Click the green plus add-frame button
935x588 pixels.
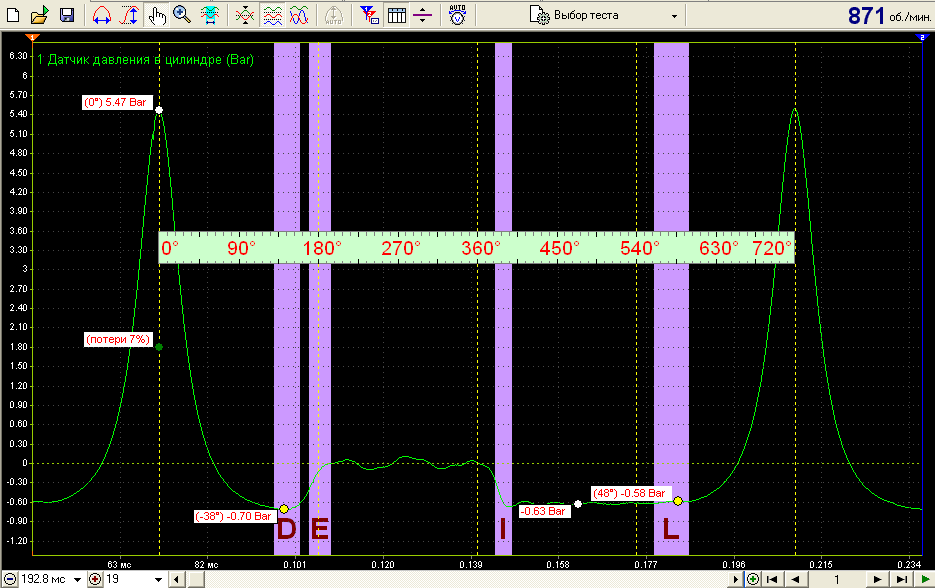point(753,579)
